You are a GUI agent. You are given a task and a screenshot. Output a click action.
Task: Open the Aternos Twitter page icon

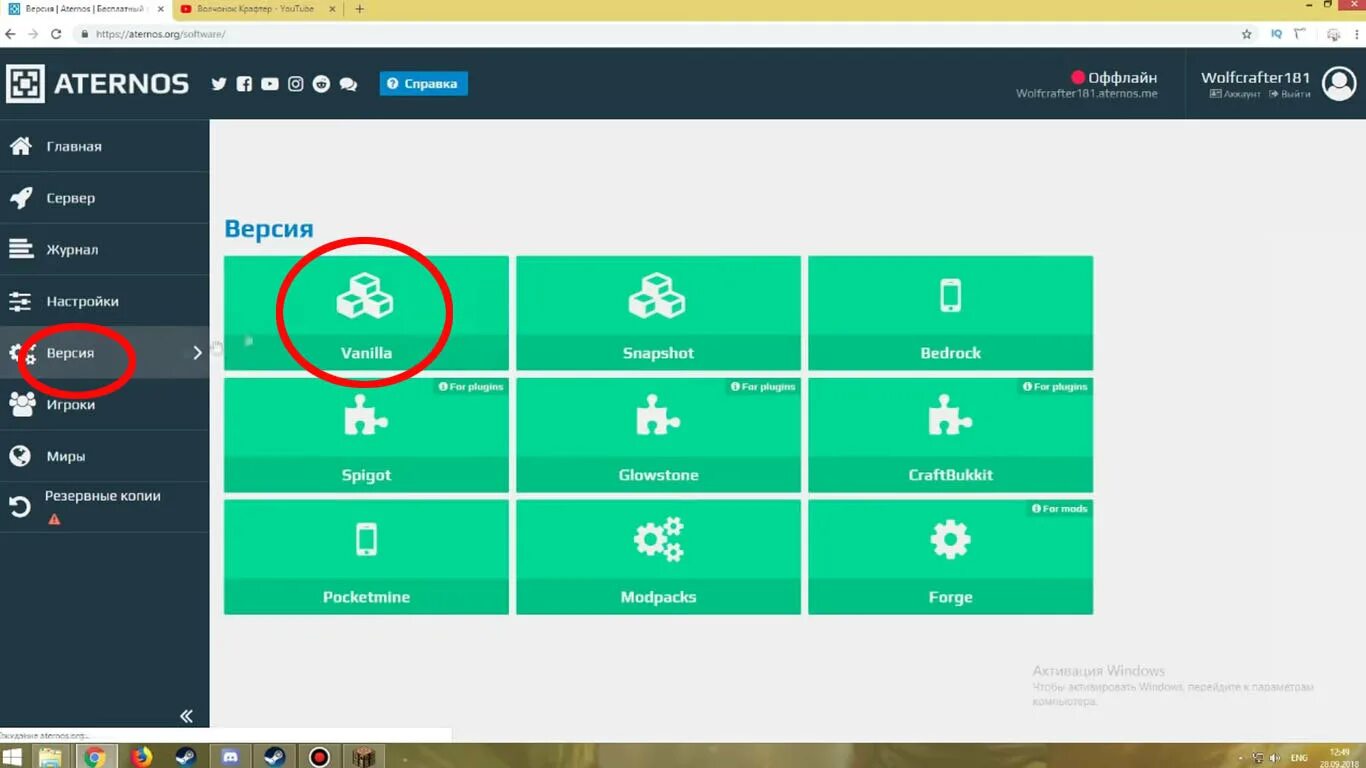[x=219, y=84]
